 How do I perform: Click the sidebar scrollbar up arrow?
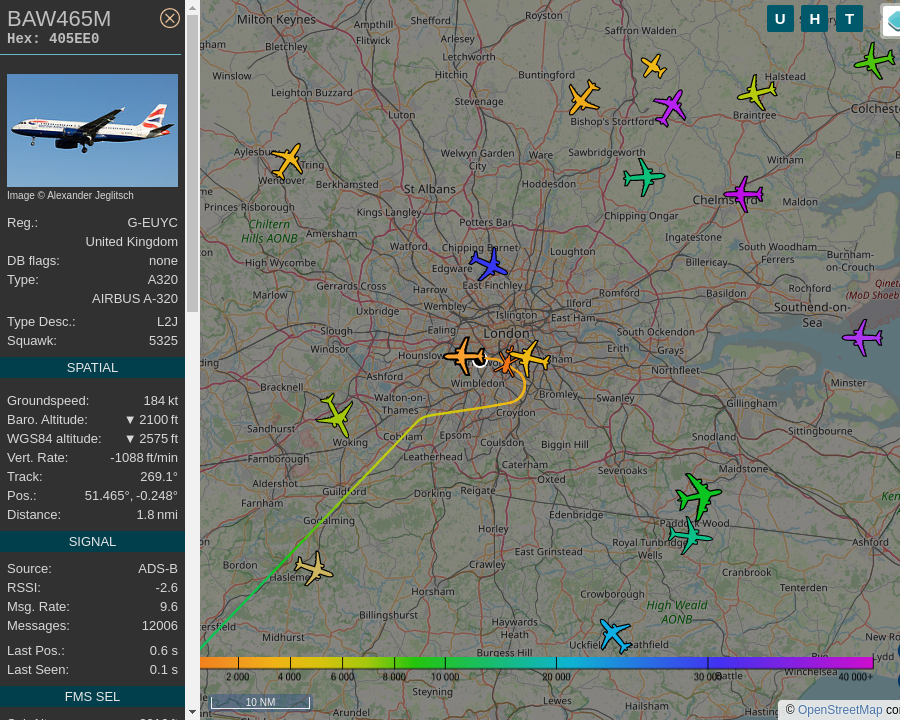[192, 7]
